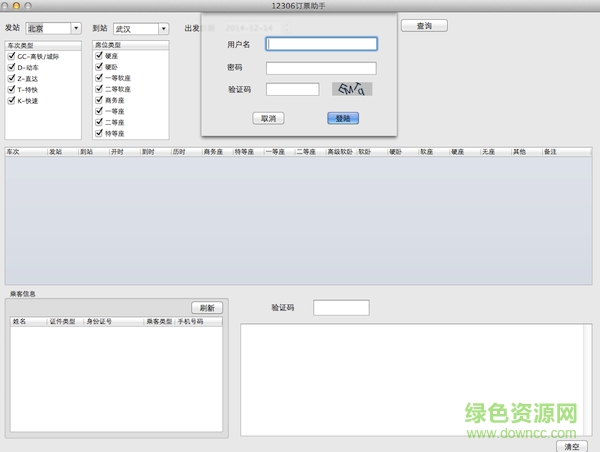Click the 其他 column header
Screen dimensions: 600x452
click(x=527, y=152)
